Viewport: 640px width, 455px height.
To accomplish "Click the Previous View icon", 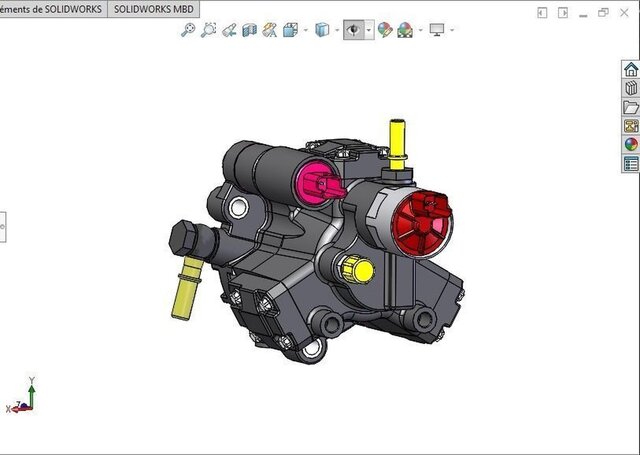I will (x=229, y=30).
